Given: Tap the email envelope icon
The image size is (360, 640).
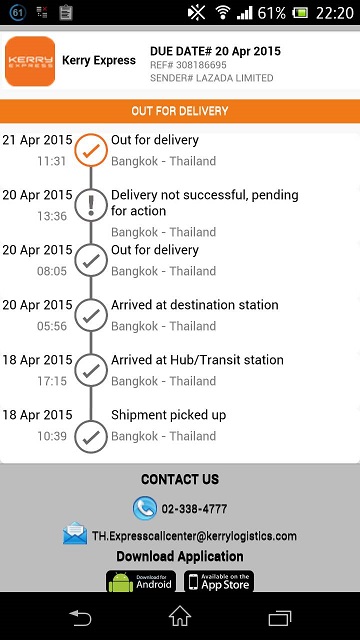Looking at the screenshot, I should [75, 533].
